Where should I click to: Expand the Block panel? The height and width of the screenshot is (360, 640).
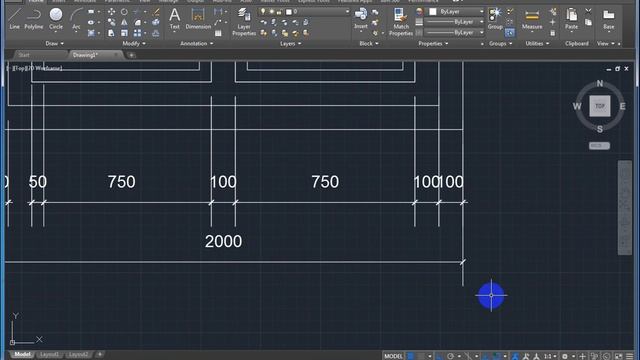point(369,43)
